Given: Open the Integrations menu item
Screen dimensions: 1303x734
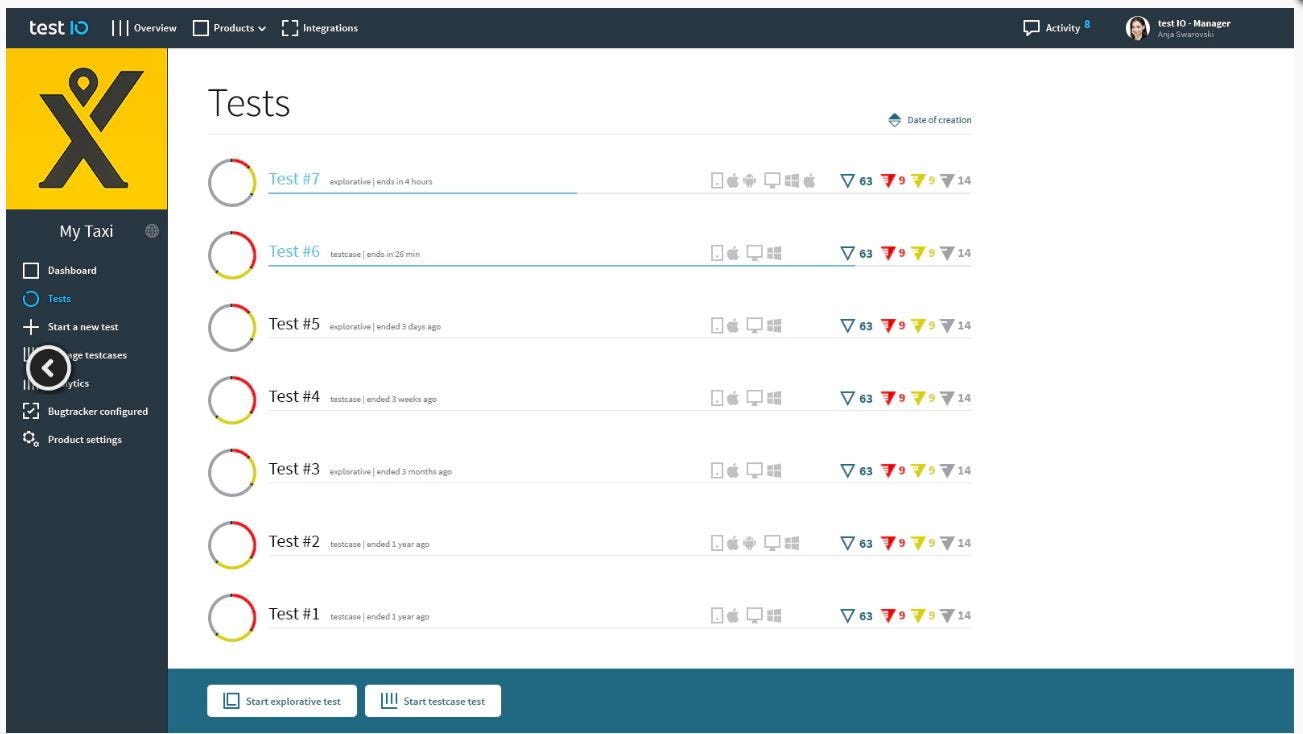Looking at the screenshot, I should click(328, 28).
